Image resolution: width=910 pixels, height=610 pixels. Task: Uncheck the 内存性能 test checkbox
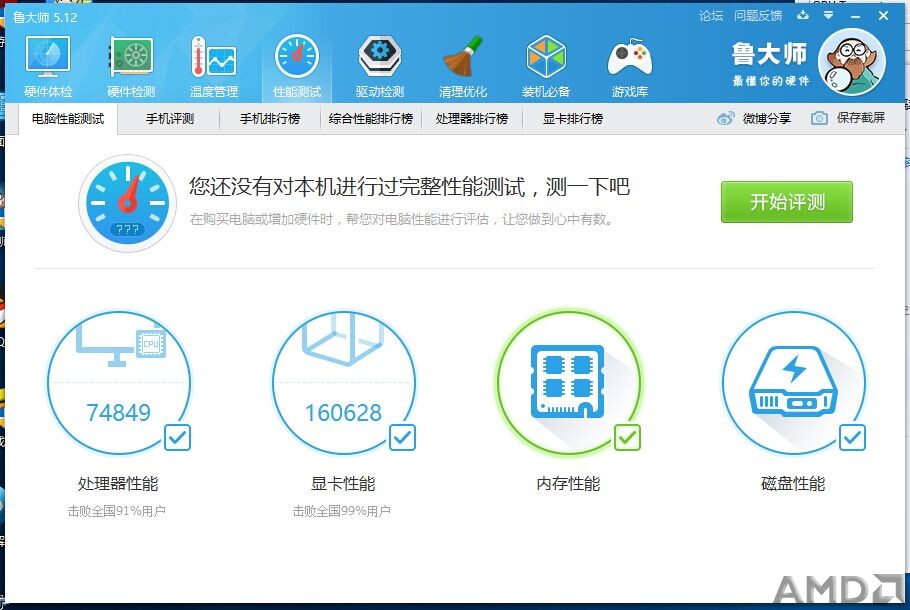(x=627, y=438)
